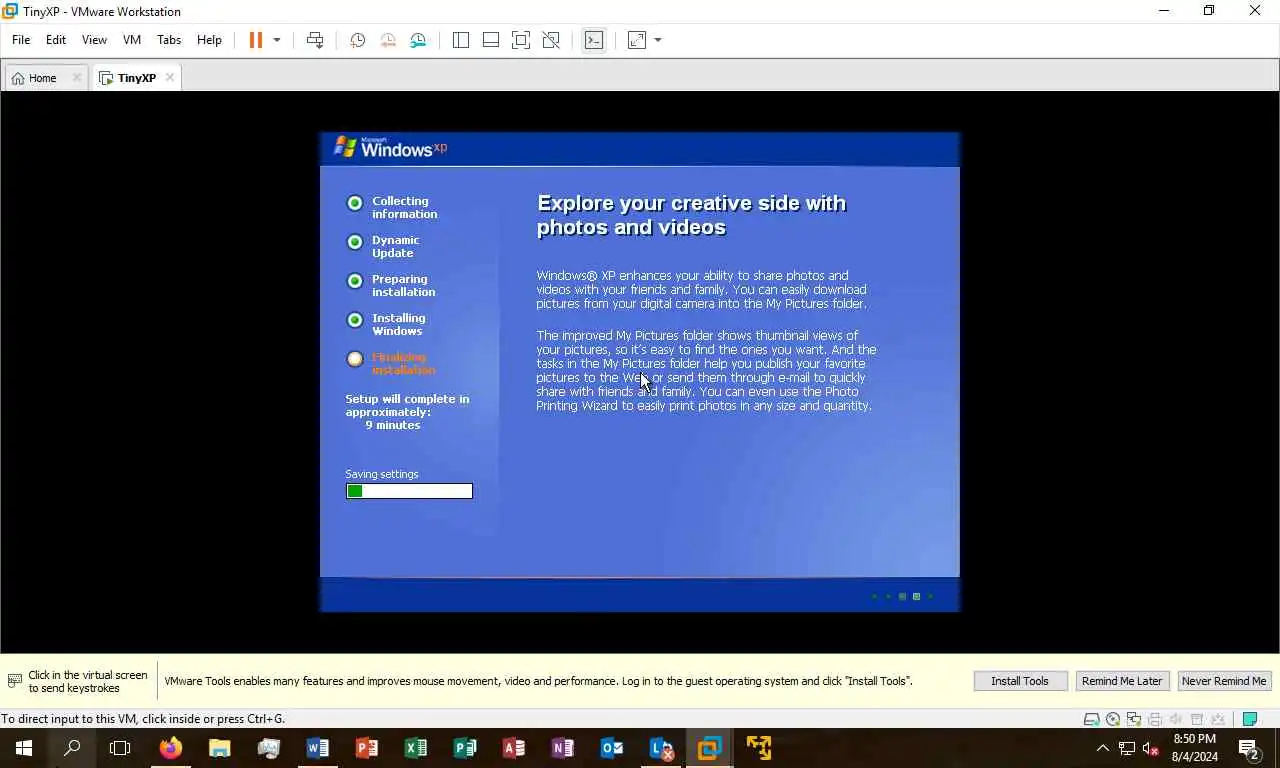Viewport: 1280px width, 768px height.
Task: Close the TinyXP tab
Action: click(x=170, y=78)
